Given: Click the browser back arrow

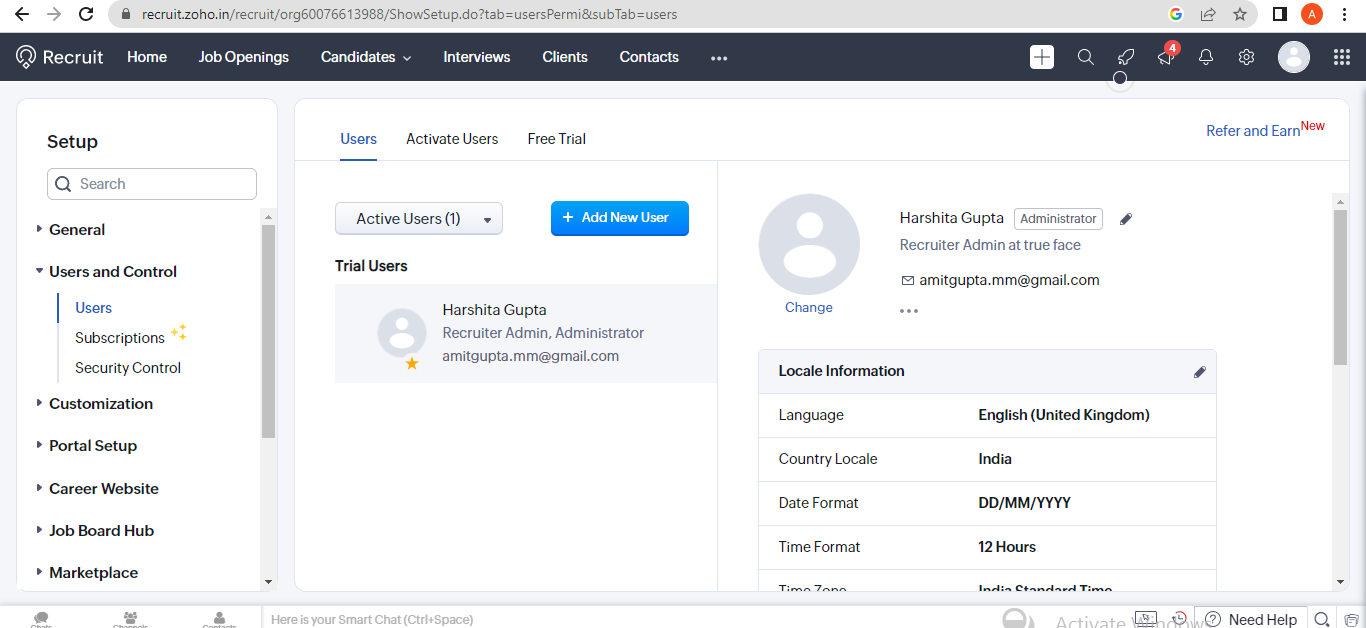Looking at the screenshot, I should (x=21, y=14).
